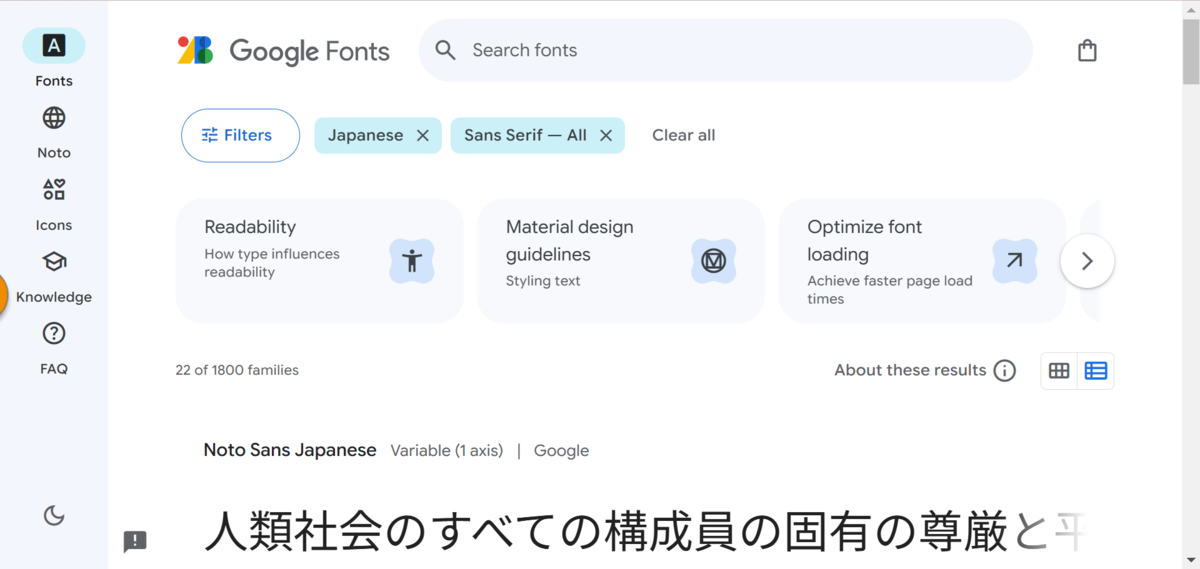1200x569 pixels.
Task: Toggle dark mode moon icon
Action: 54,516
